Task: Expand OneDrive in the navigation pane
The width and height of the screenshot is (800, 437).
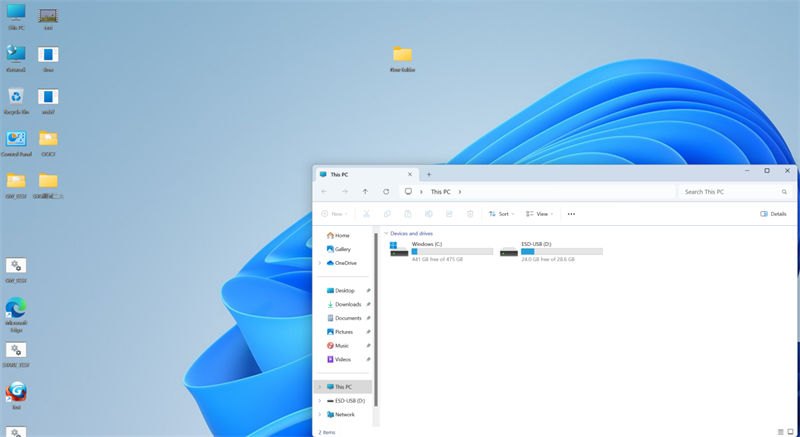Action: click(320, 263)
